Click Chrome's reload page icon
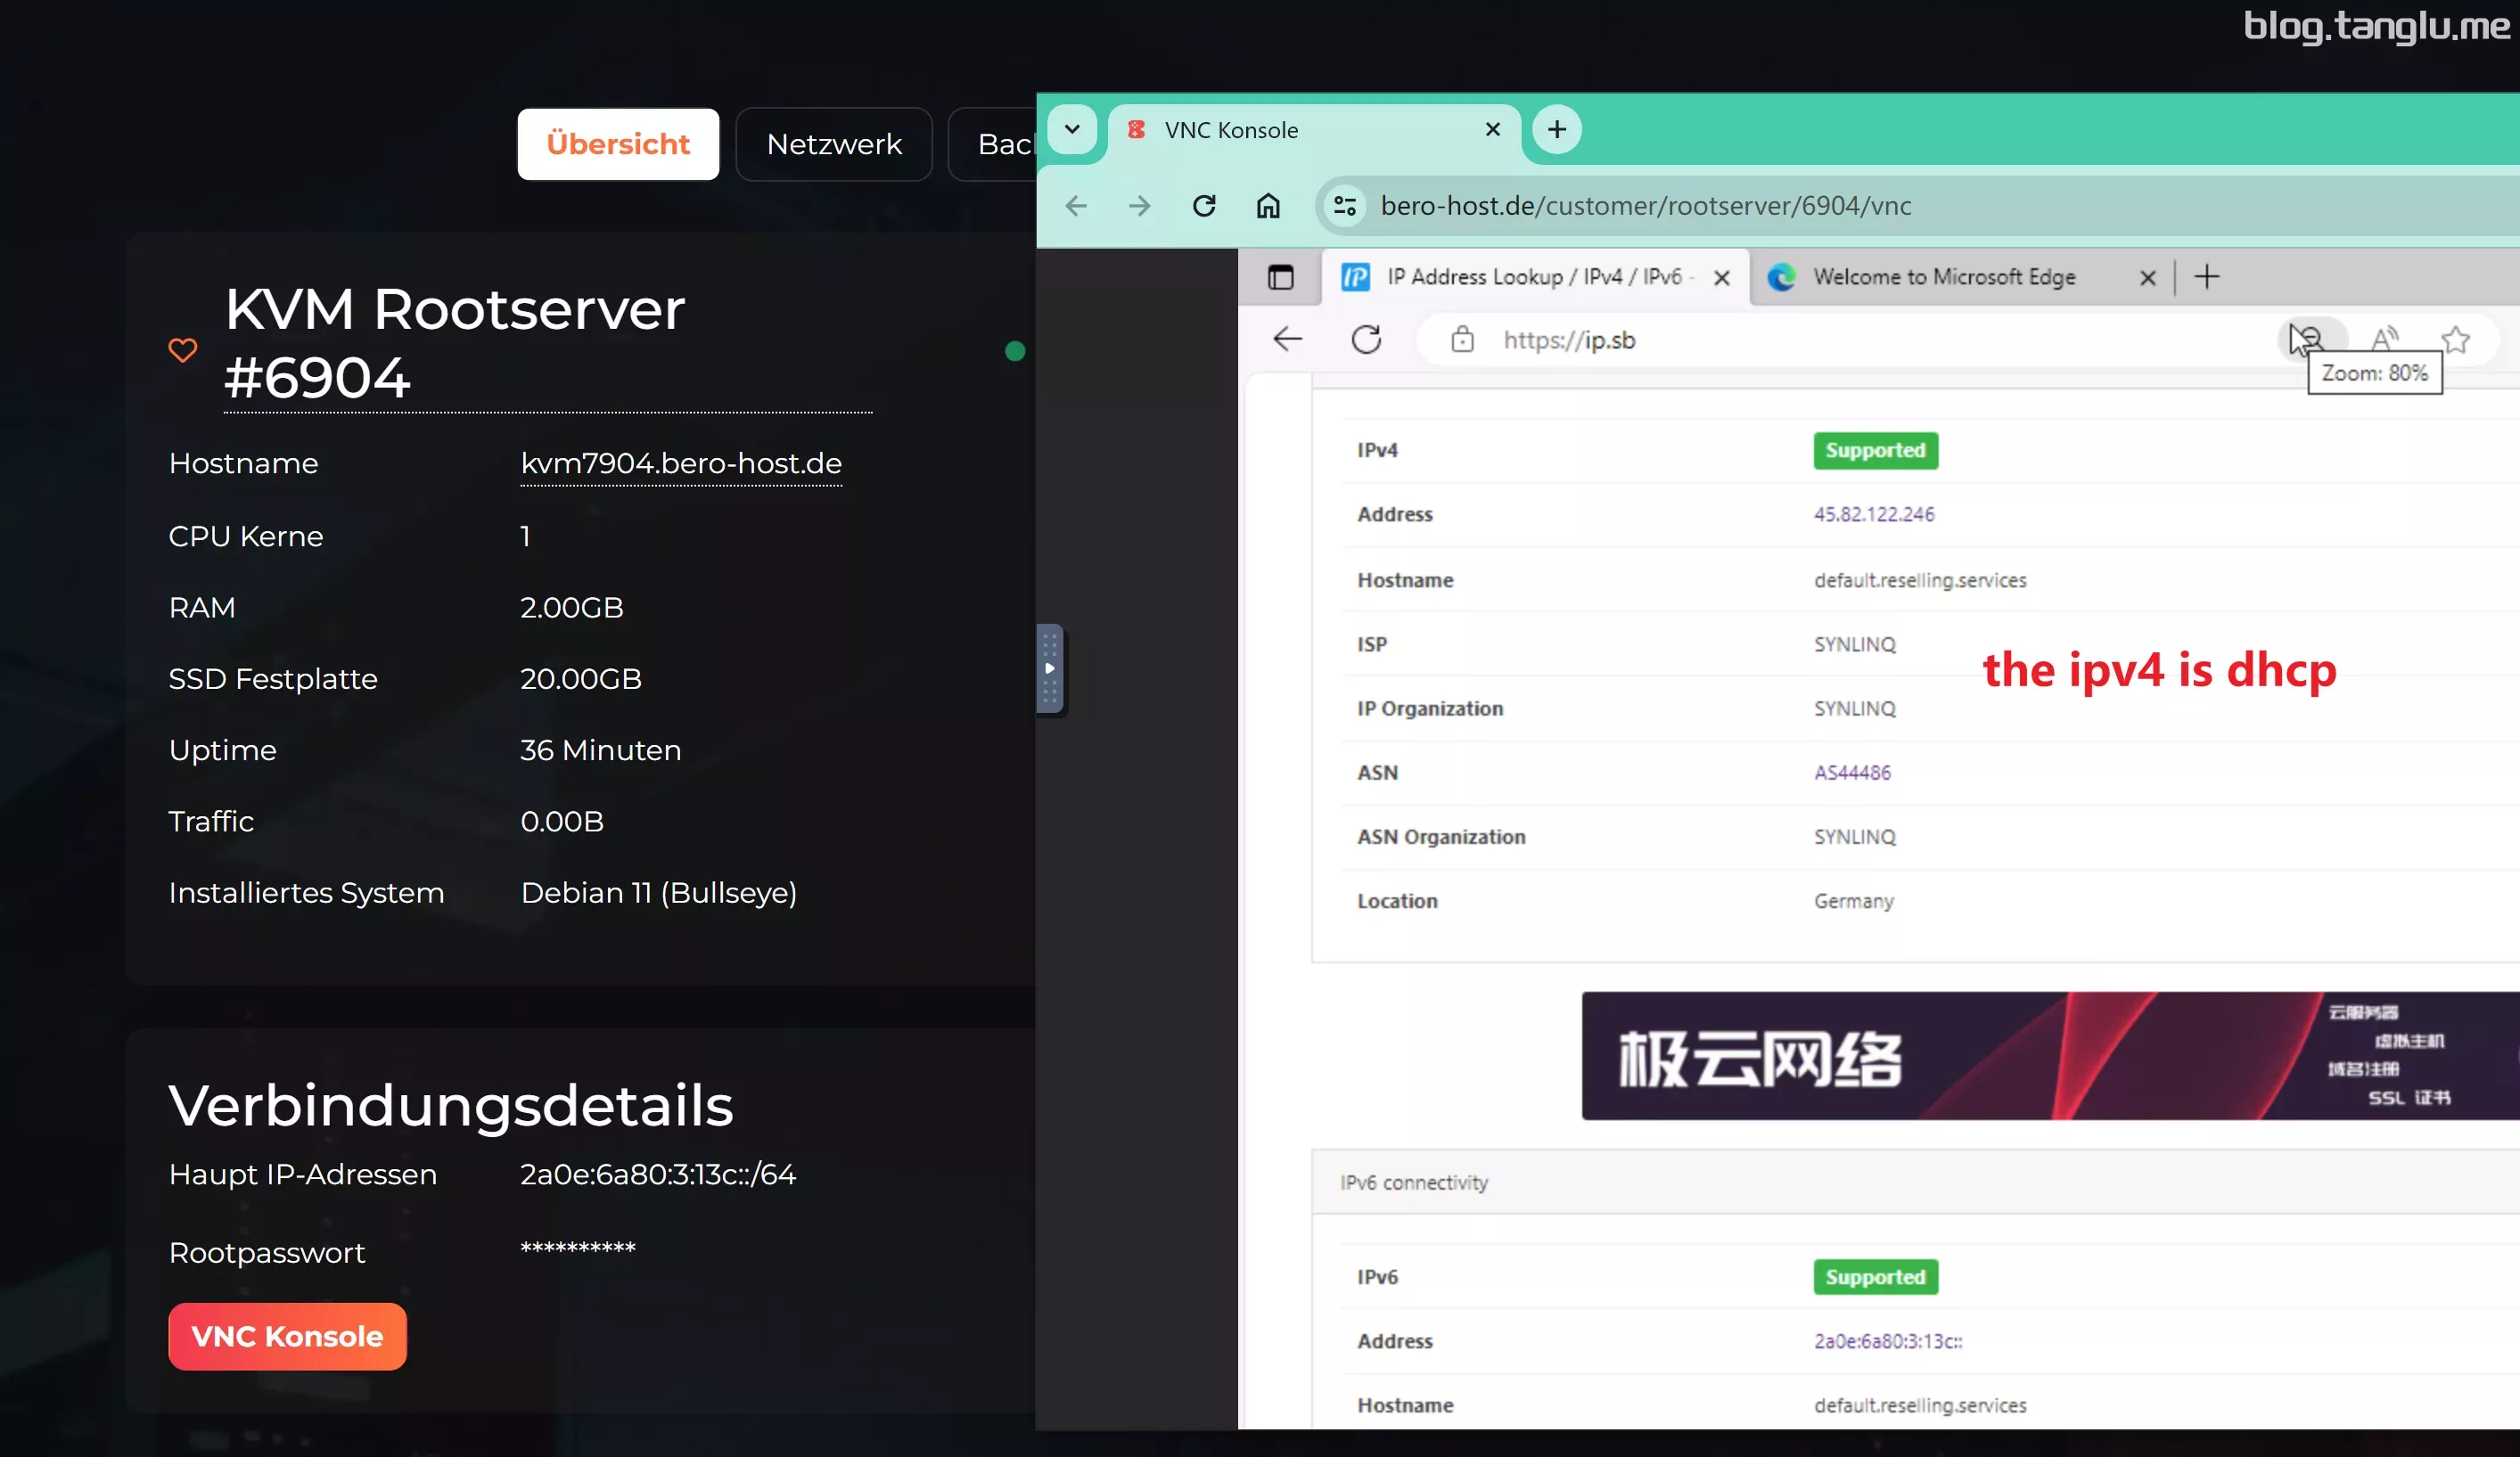2520x1457 pixels. coord(1204,206)
